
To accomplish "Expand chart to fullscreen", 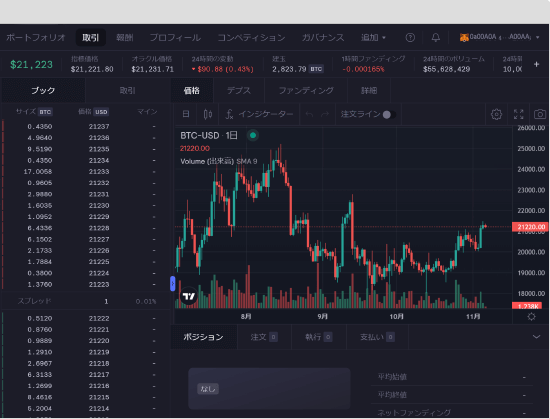I will [x=518, y=114].
